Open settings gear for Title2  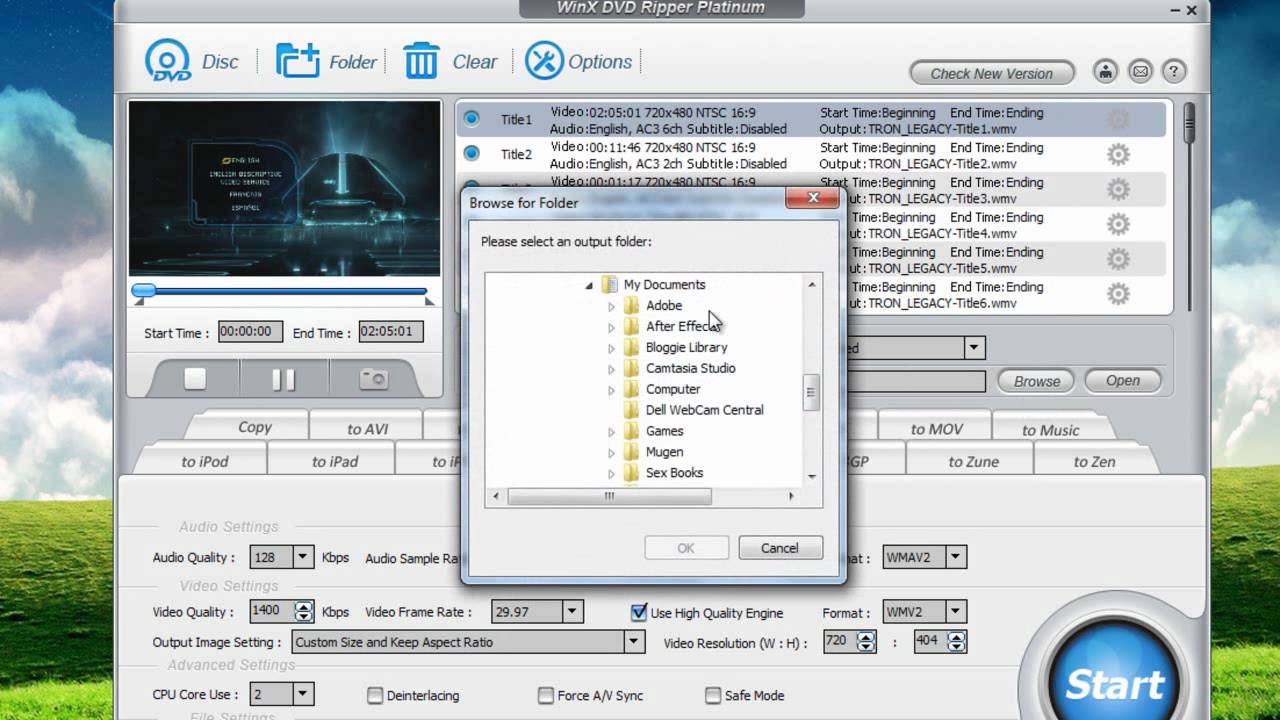tap(1118, 155)
